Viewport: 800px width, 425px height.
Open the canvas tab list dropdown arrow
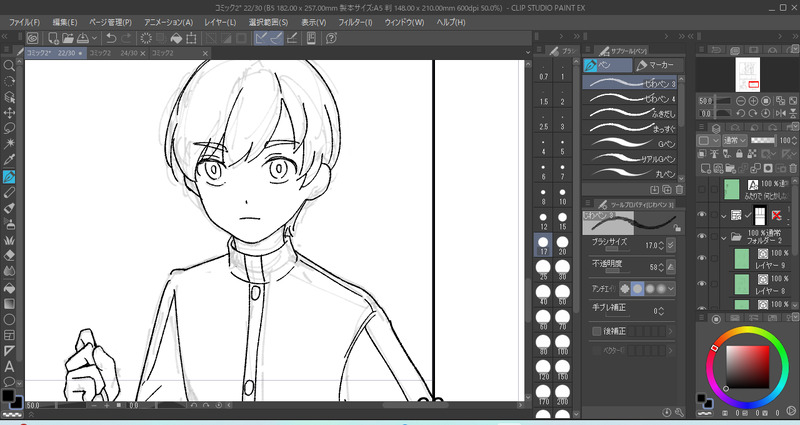528,53
